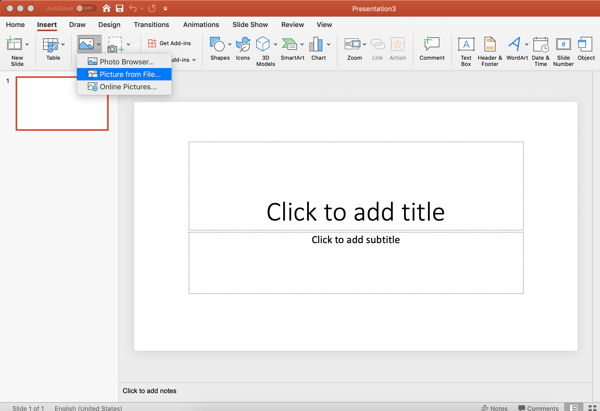Screen dimensions: 600x411
Task: Switch to the Draw tab
Action: pos(77,24)
